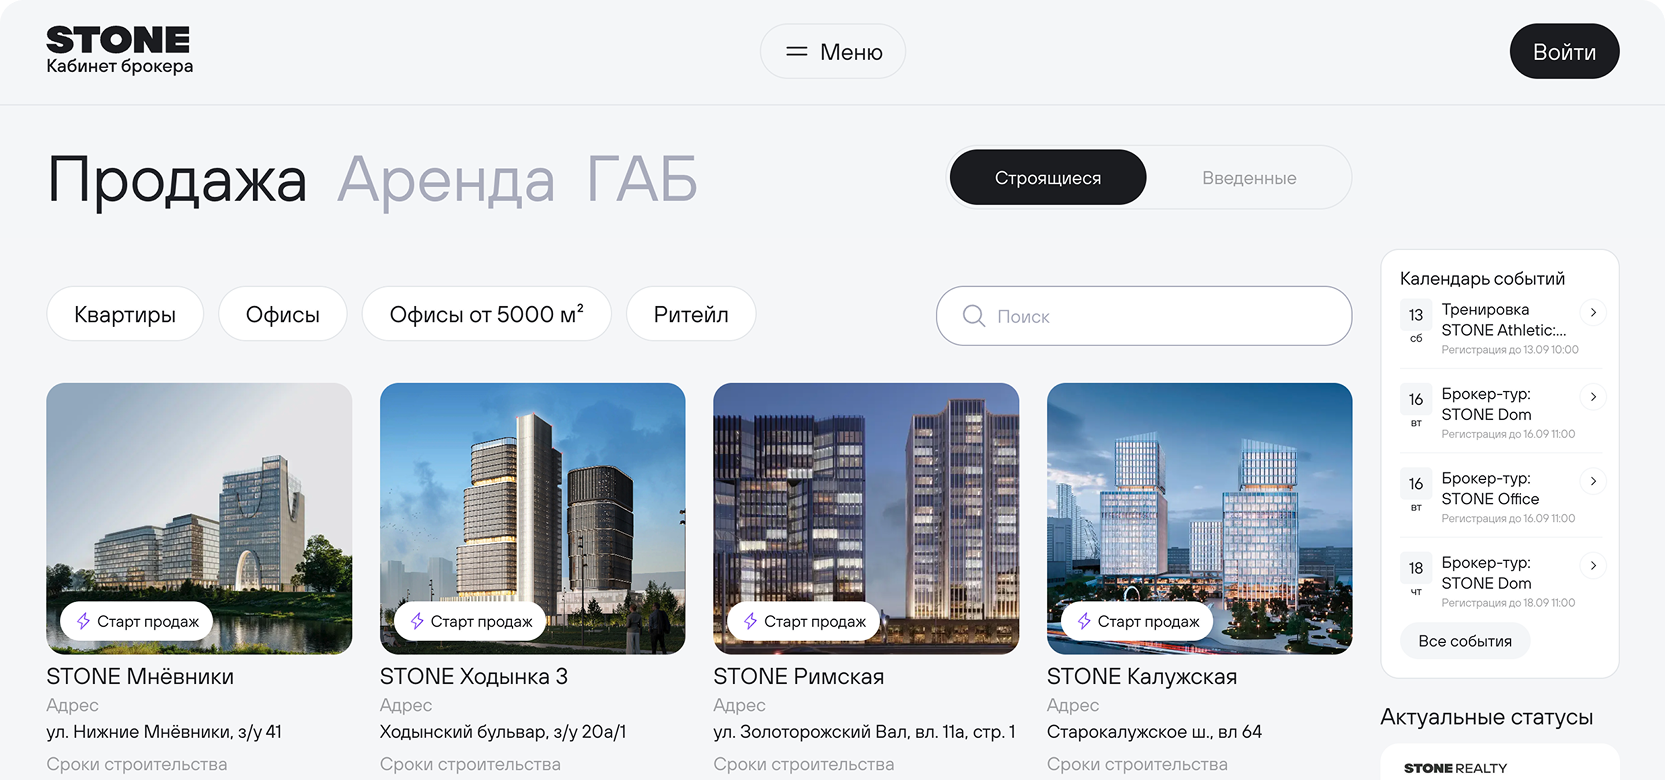Viewport: 1665px width, 780px height.
Task: Open the STONE Калужская title link
Action: [1142, 677]
